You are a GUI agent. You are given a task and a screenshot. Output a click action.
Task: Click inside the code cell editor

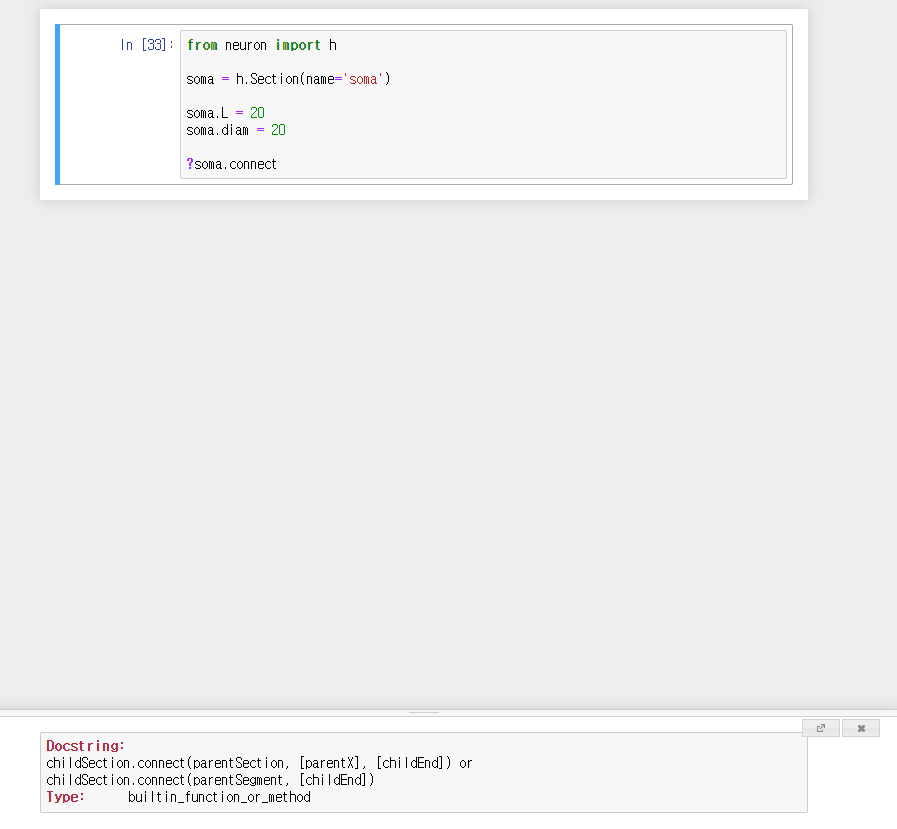483,105
